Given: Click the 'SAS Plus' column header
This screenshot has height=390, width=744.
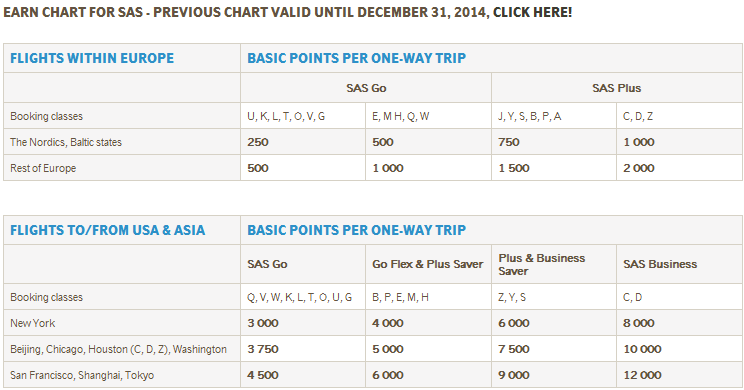Looking at the screenshot, I should click(x=616, y=88).
